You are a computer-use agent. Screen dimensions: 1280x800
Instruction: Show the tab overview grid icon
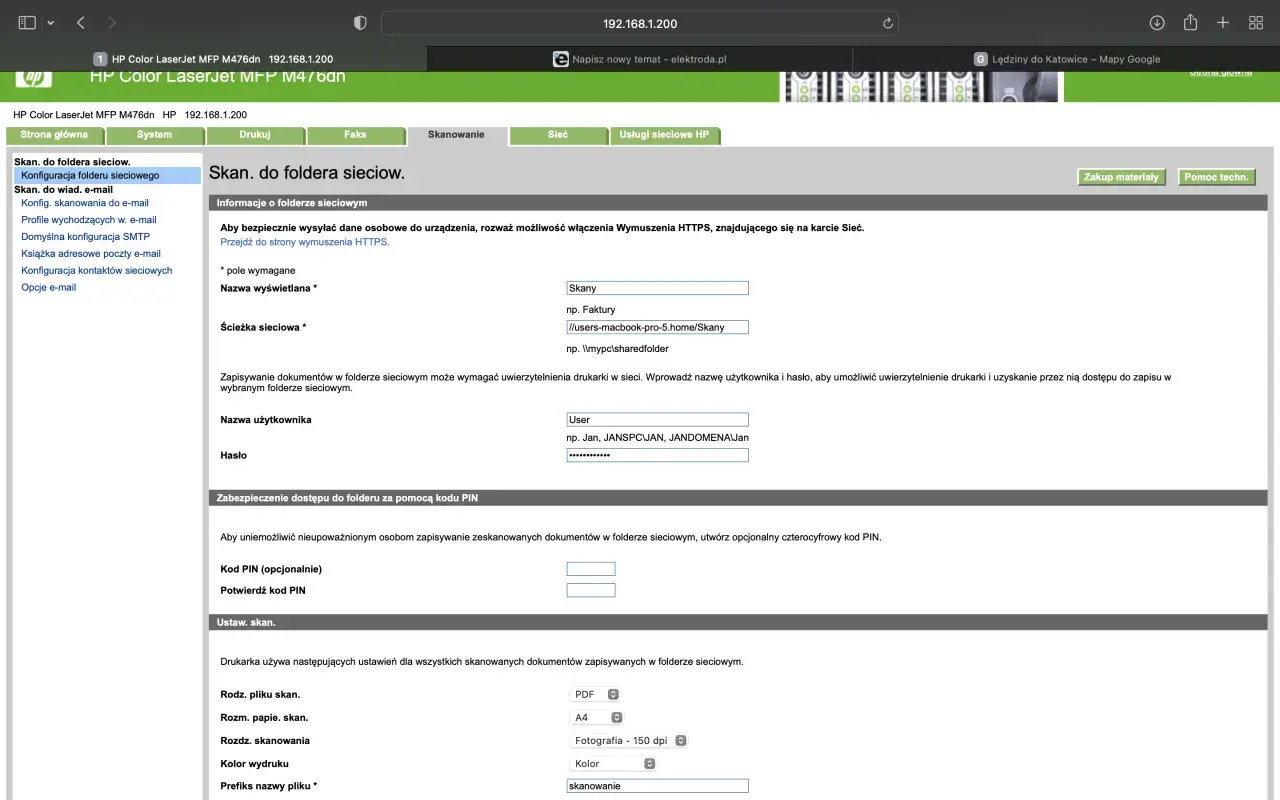tap(1256, 23)
